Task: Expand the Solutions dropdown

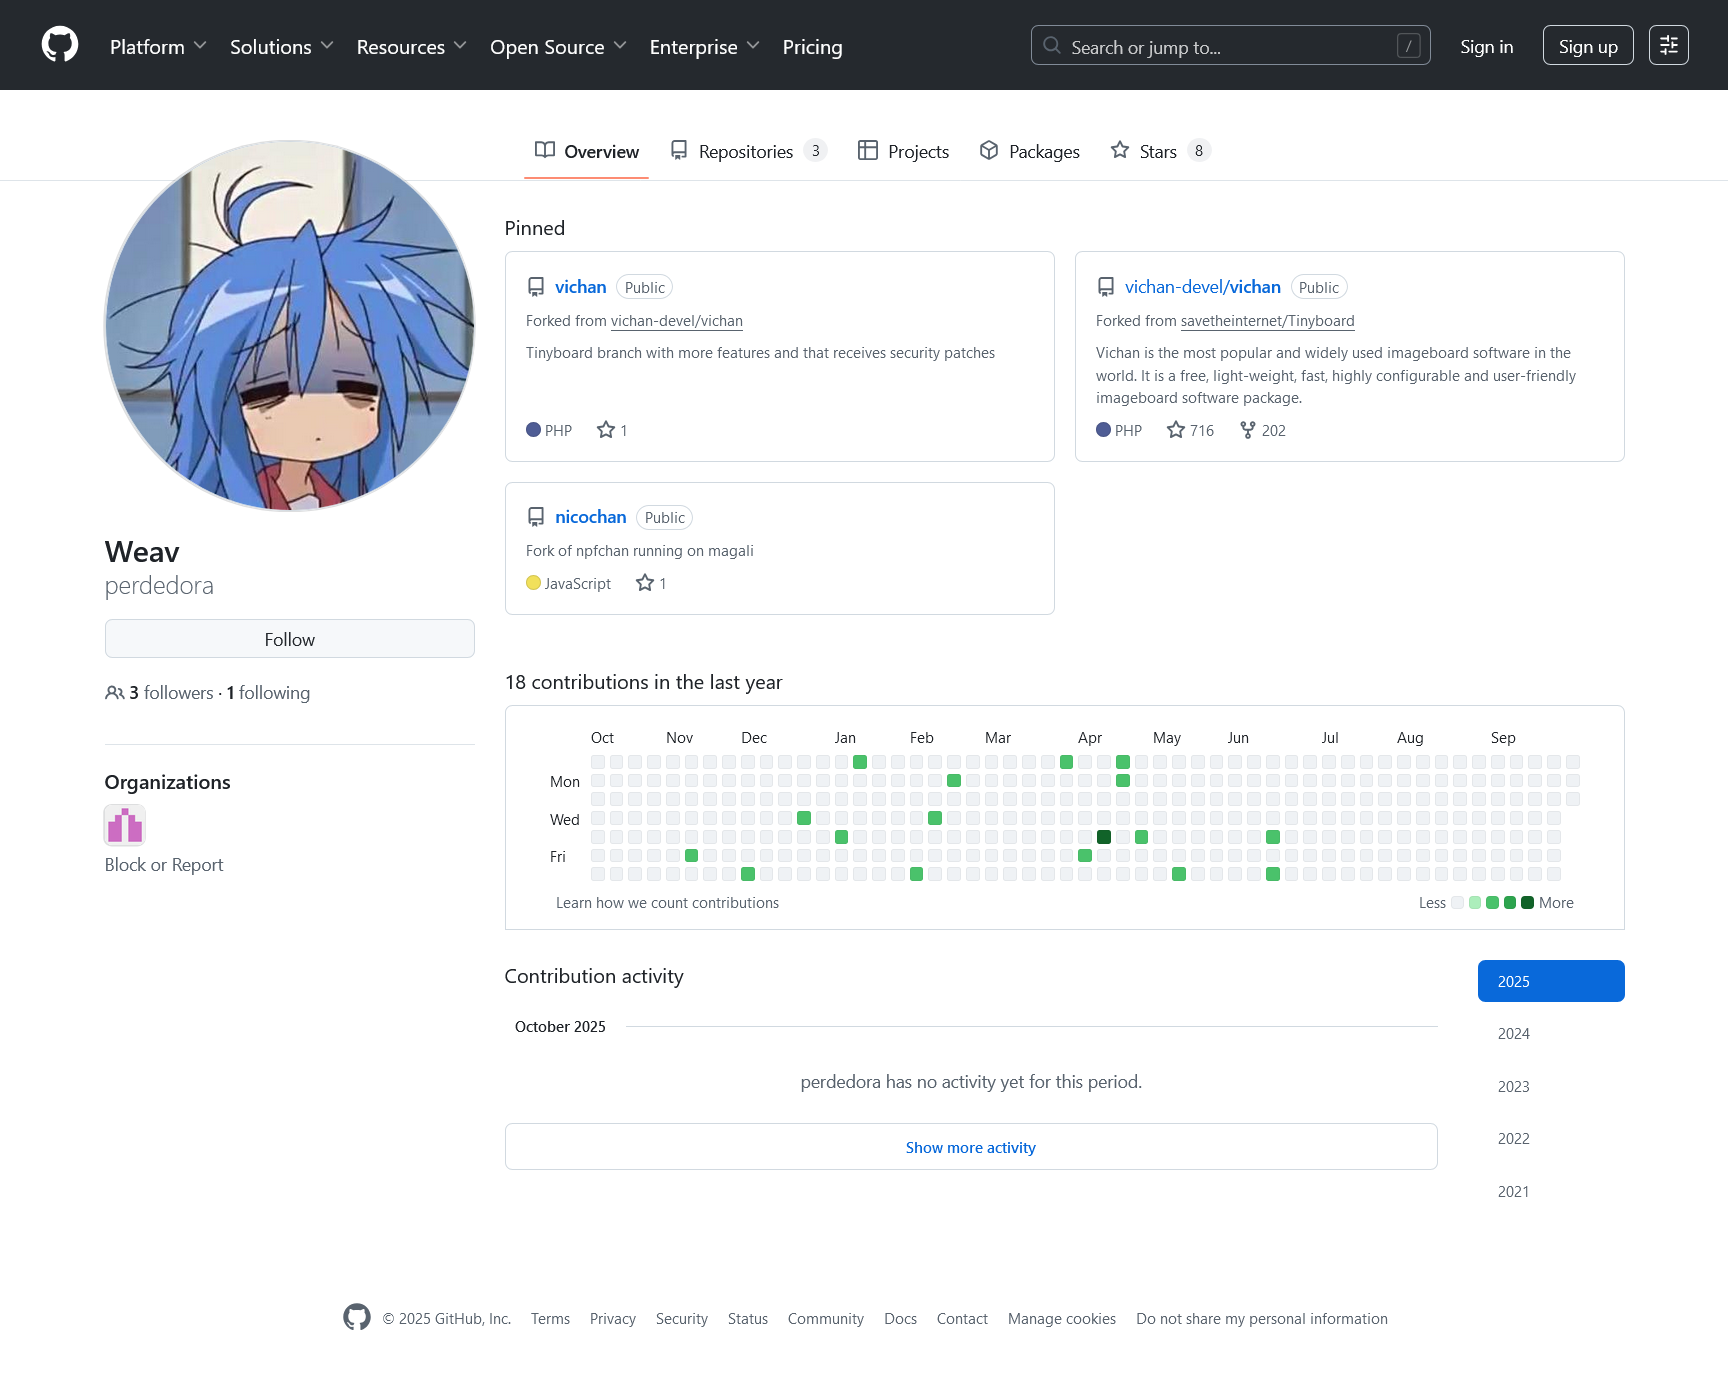Action: coord(281,47)
